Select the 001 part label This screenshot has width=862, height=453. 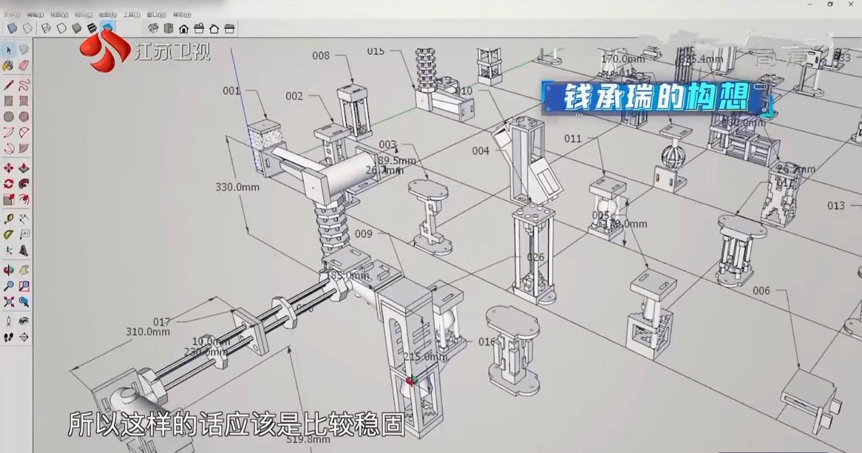tap(231, 91)
